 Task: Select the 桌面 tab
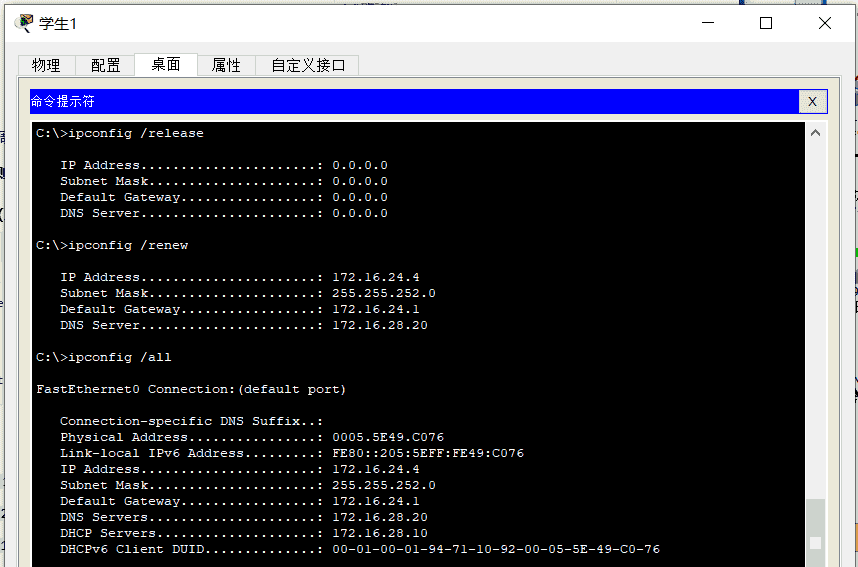coord(166,65)
